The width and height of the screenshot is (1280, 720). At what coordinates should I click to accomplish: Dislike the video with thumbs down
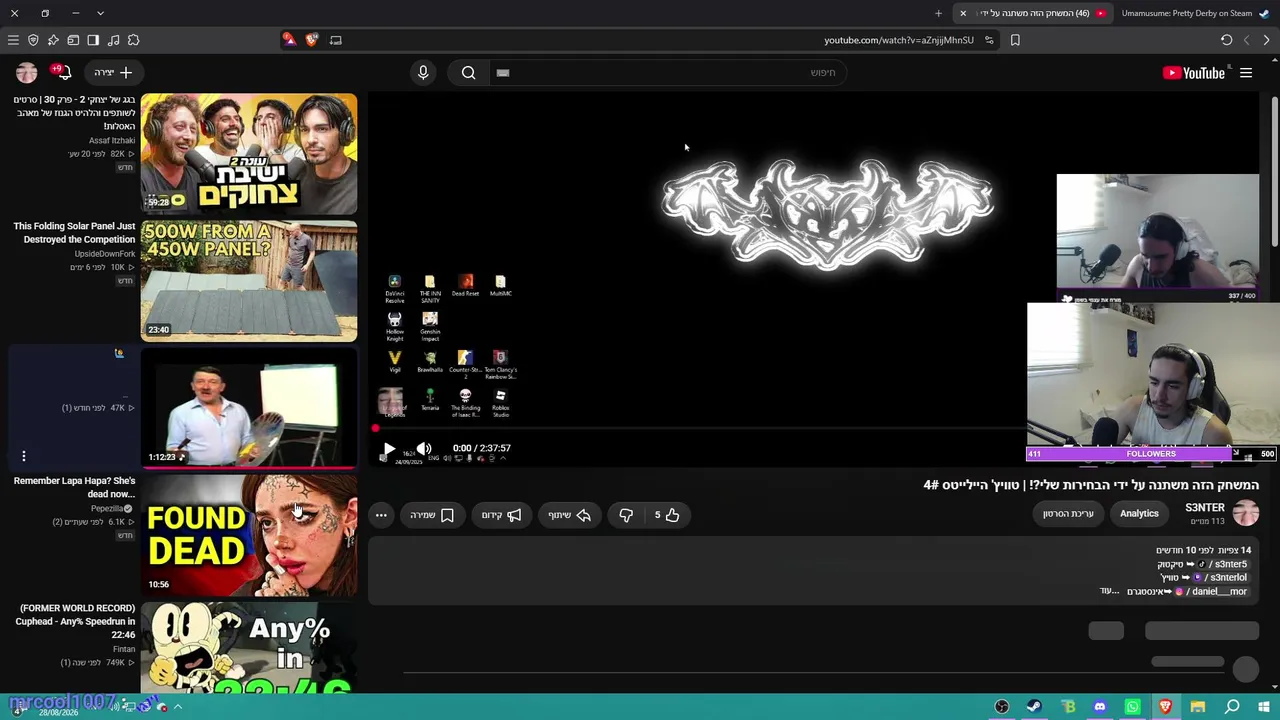pyautogui.click(x=626, y=515)
